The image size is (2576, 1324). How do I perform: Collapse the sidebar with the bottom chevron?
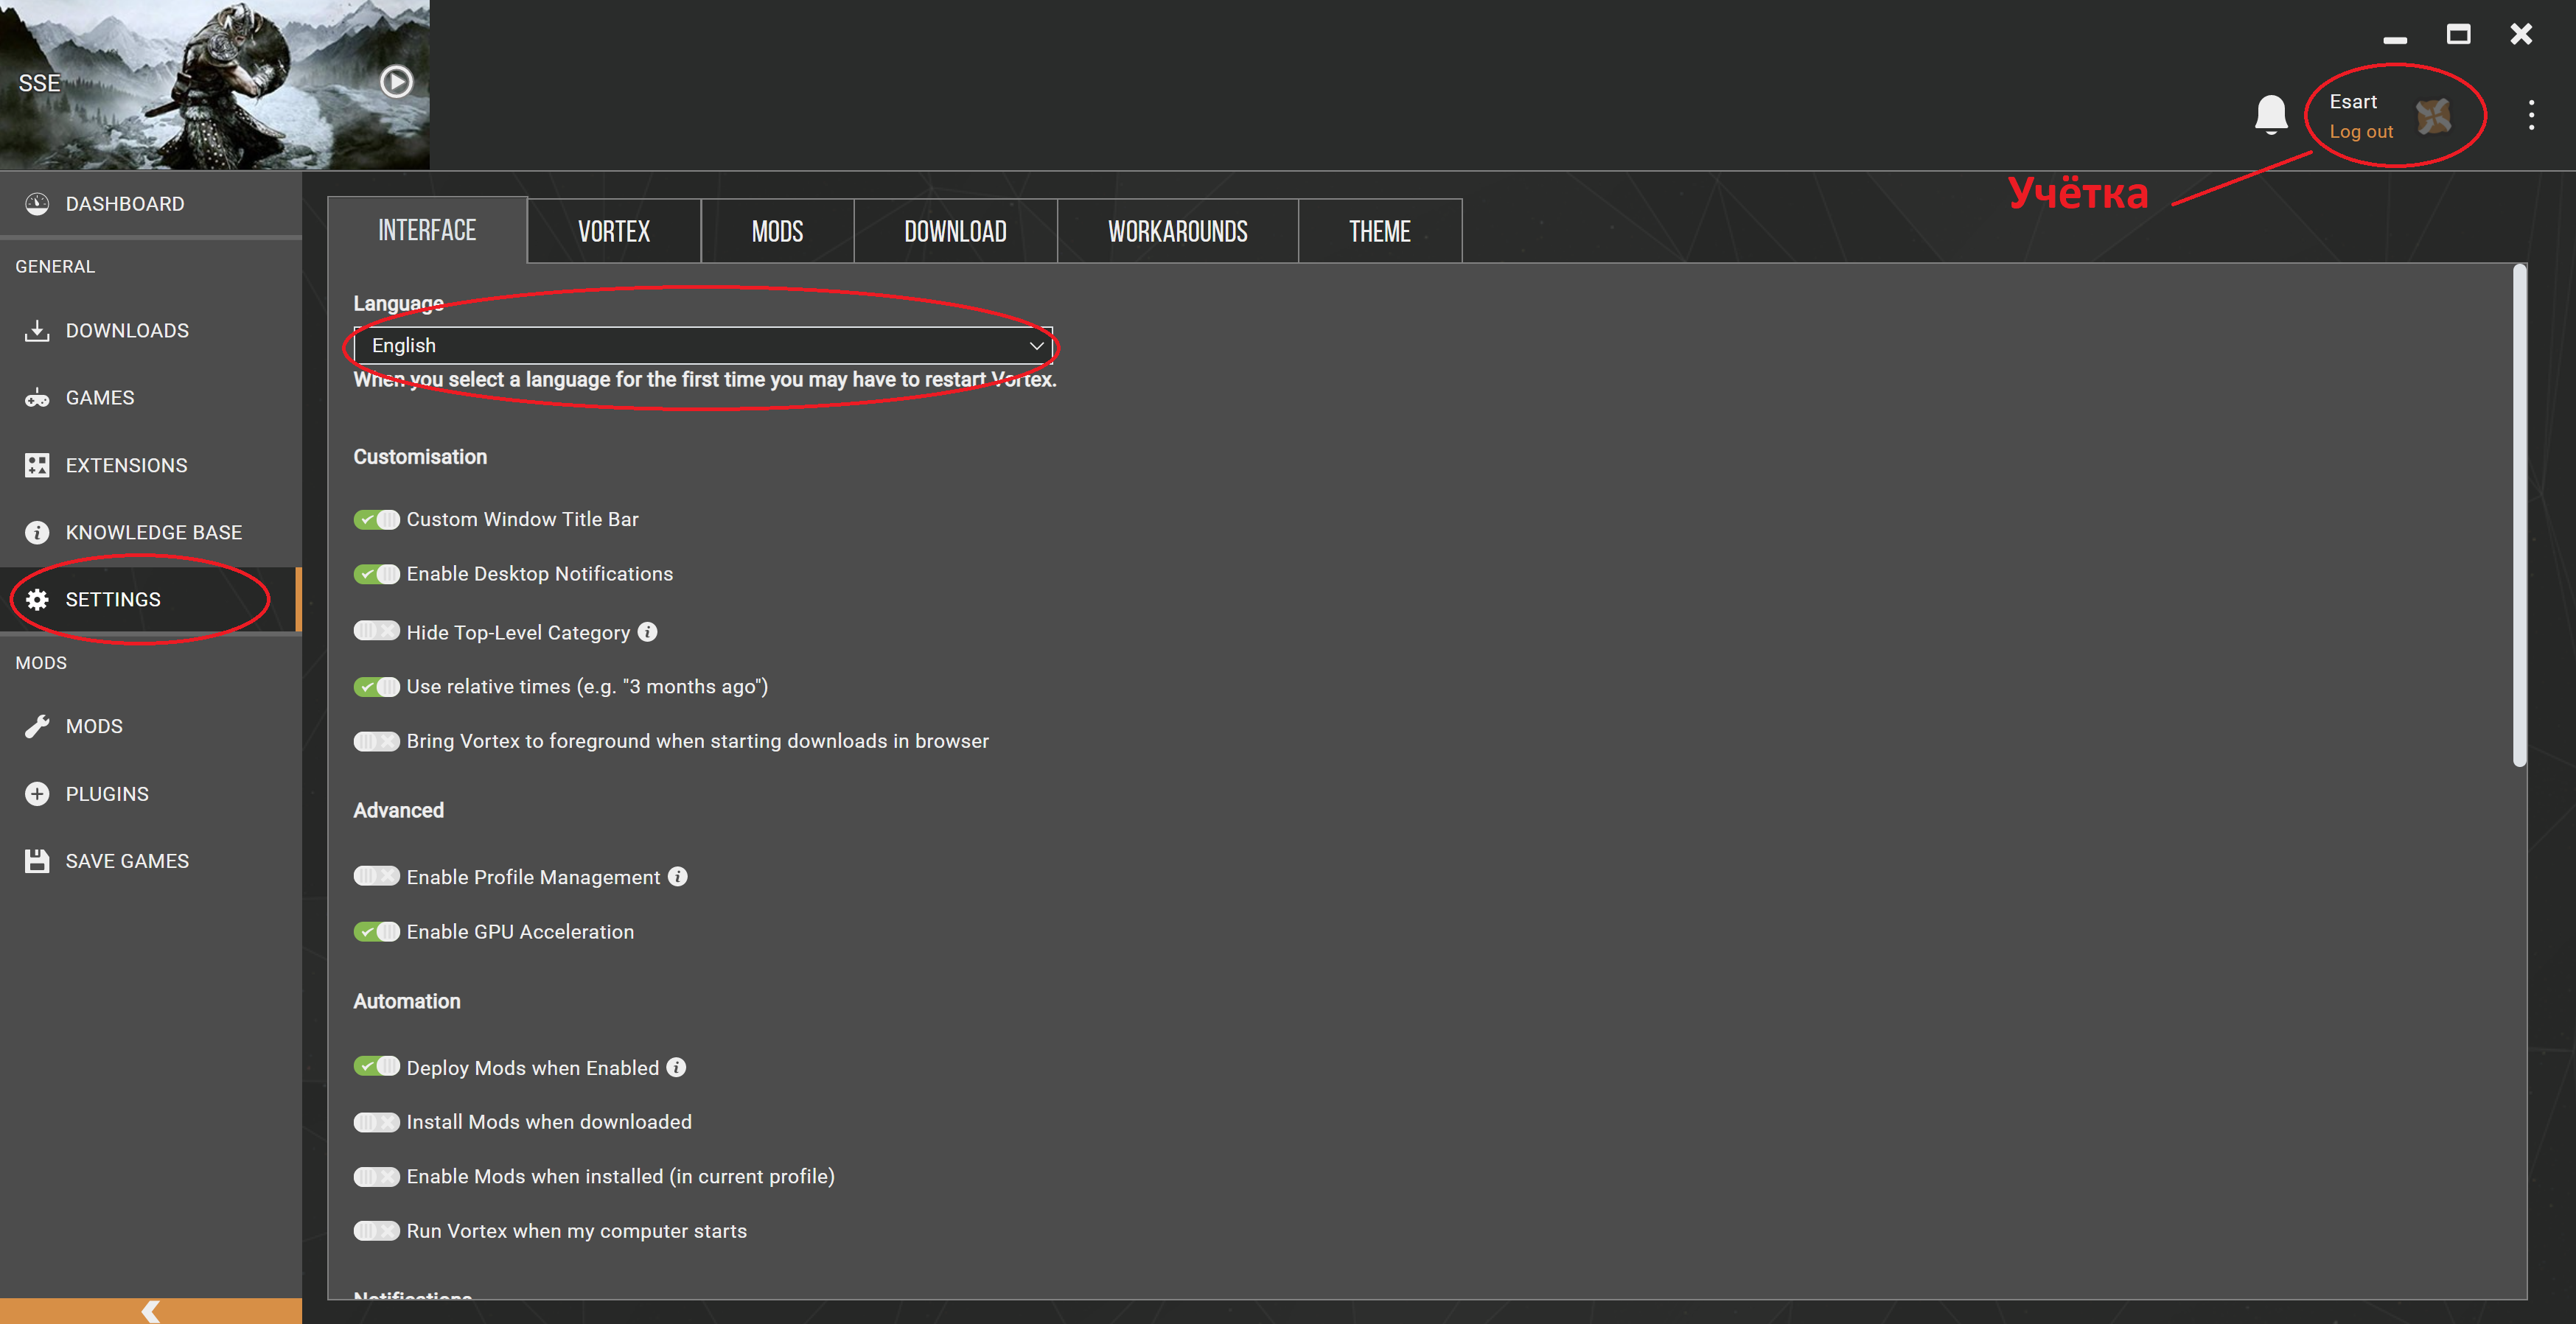click(150, 1311)
